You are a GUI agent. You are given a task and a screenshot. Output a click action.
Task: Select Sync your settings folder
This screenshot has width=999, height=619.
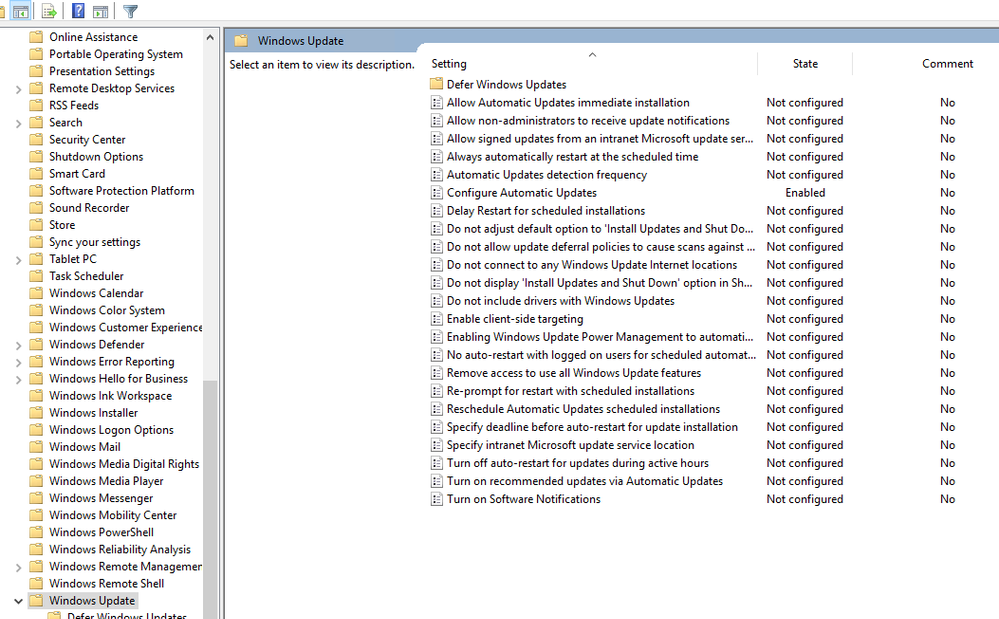95,242
